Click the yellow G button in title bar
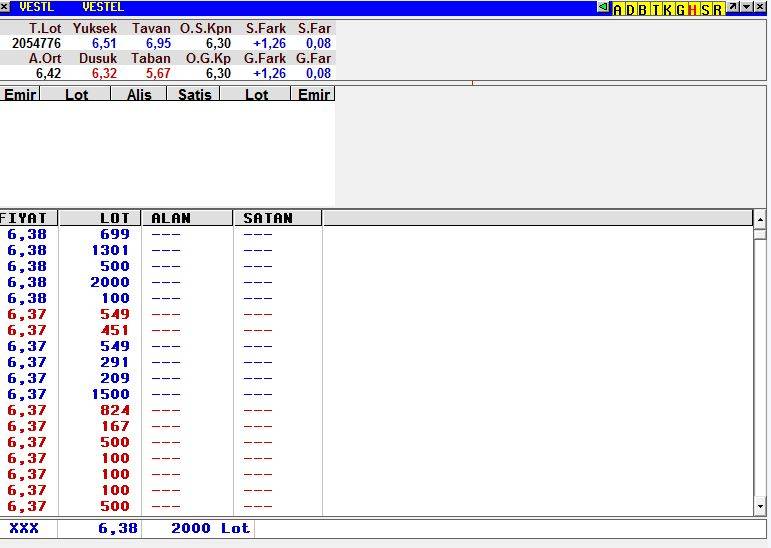This screenshot has height=548, width=771. click(680, 9)
